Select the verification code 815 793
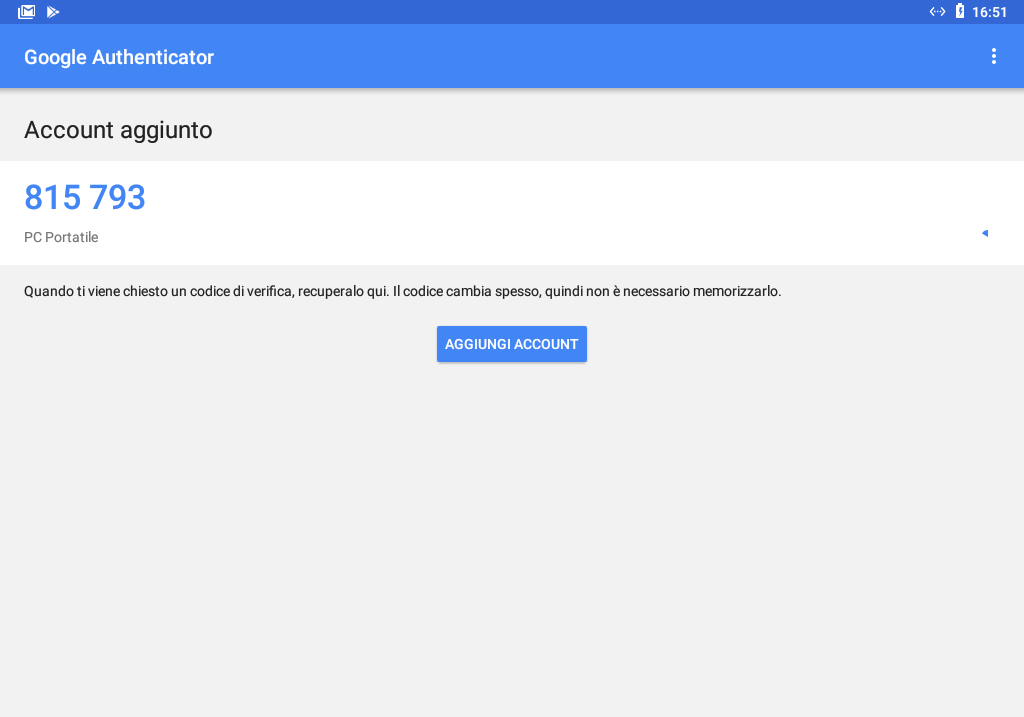 point(85,197)
